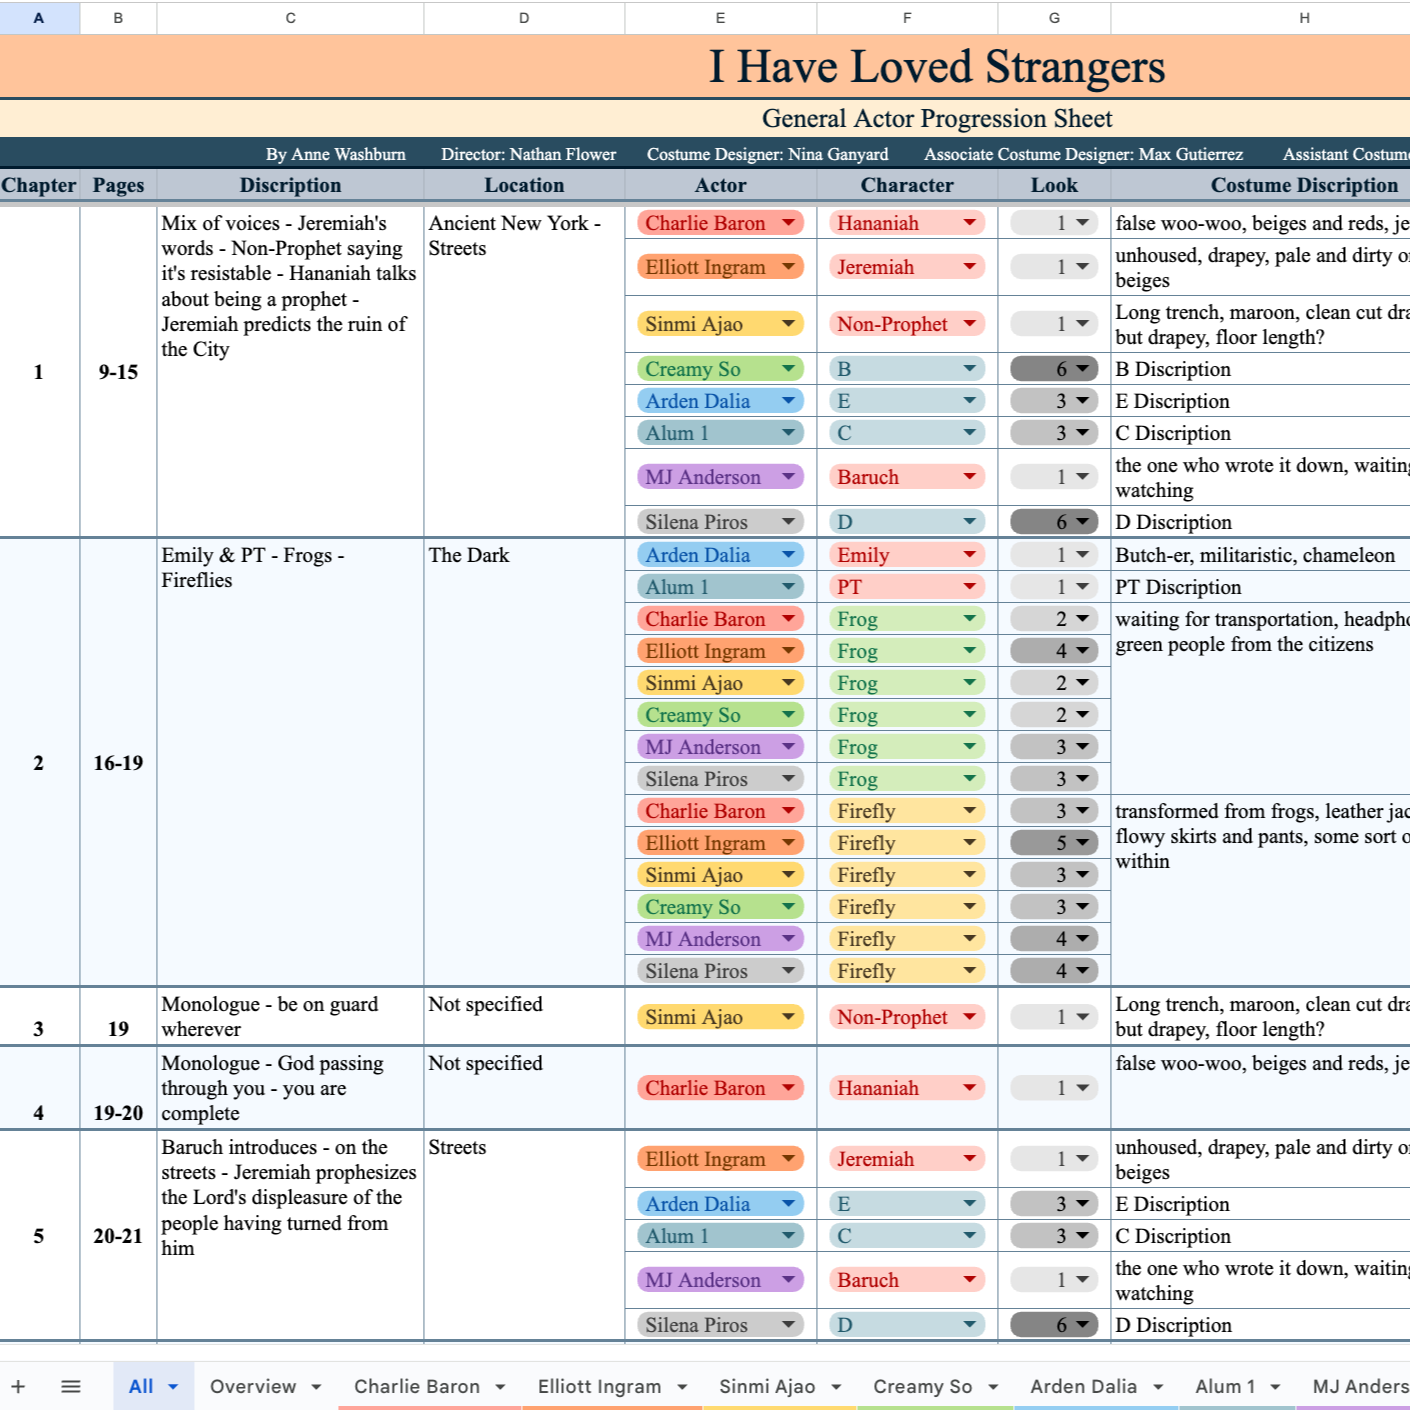Click 'Director: Nathan Flower' credit text
The height and width of the screenshot is (1410, 1410).
pyautogui.click(x=528, y=154)
